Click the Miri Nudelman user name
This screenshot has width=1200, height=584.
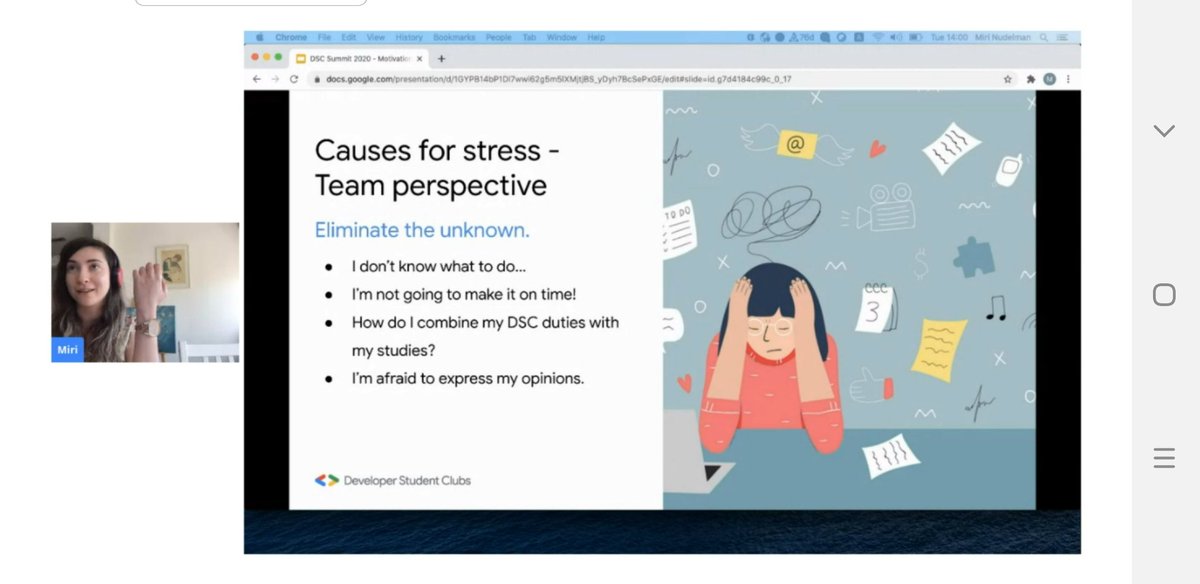pos(1004,37)
